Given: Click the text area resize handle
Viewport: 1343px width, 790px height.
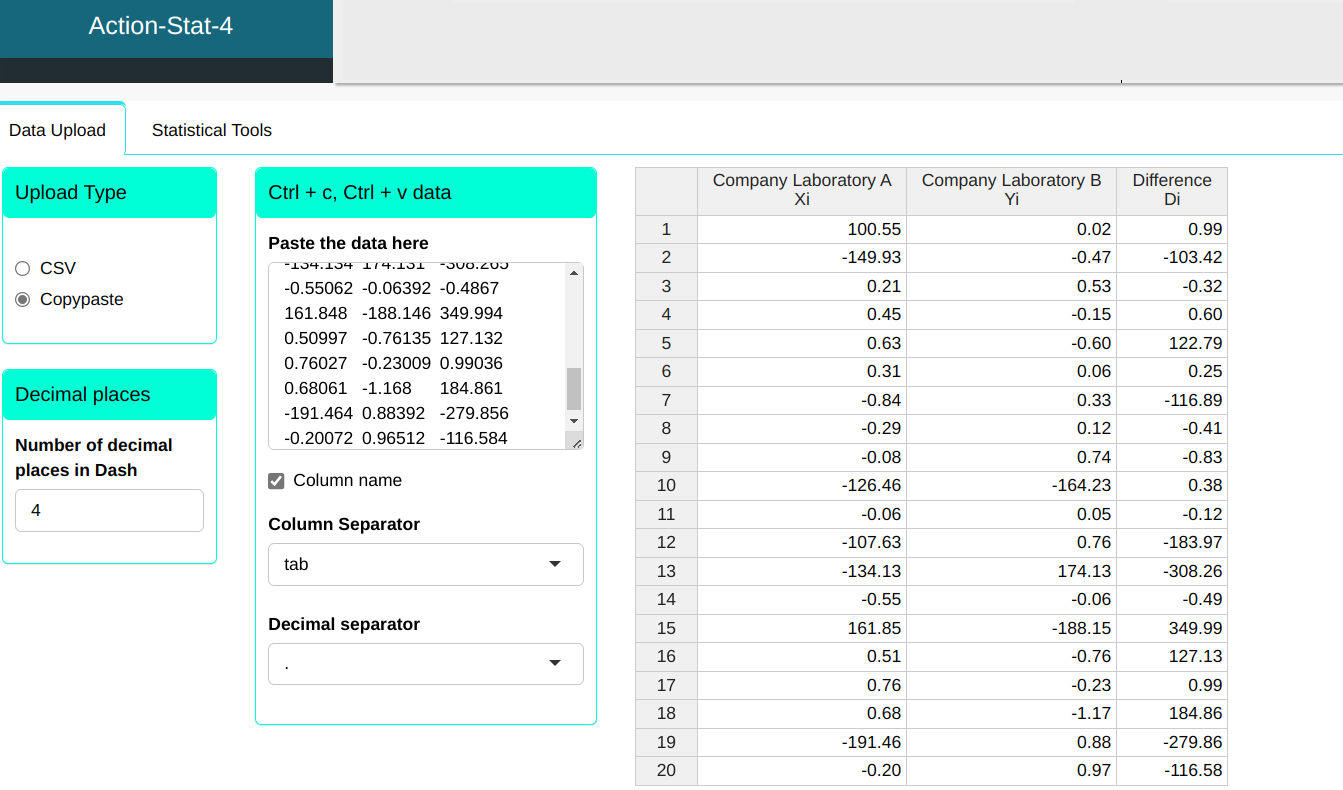Looking at the screenshot, I should (x=576, y=442).
